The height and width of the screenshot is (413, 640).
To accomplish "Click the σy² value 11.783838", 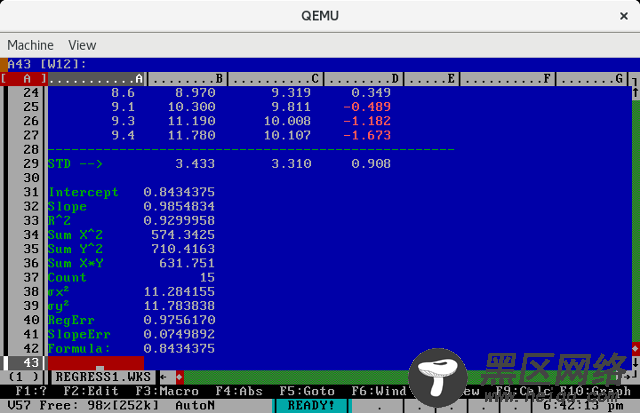I will point(179,306).
